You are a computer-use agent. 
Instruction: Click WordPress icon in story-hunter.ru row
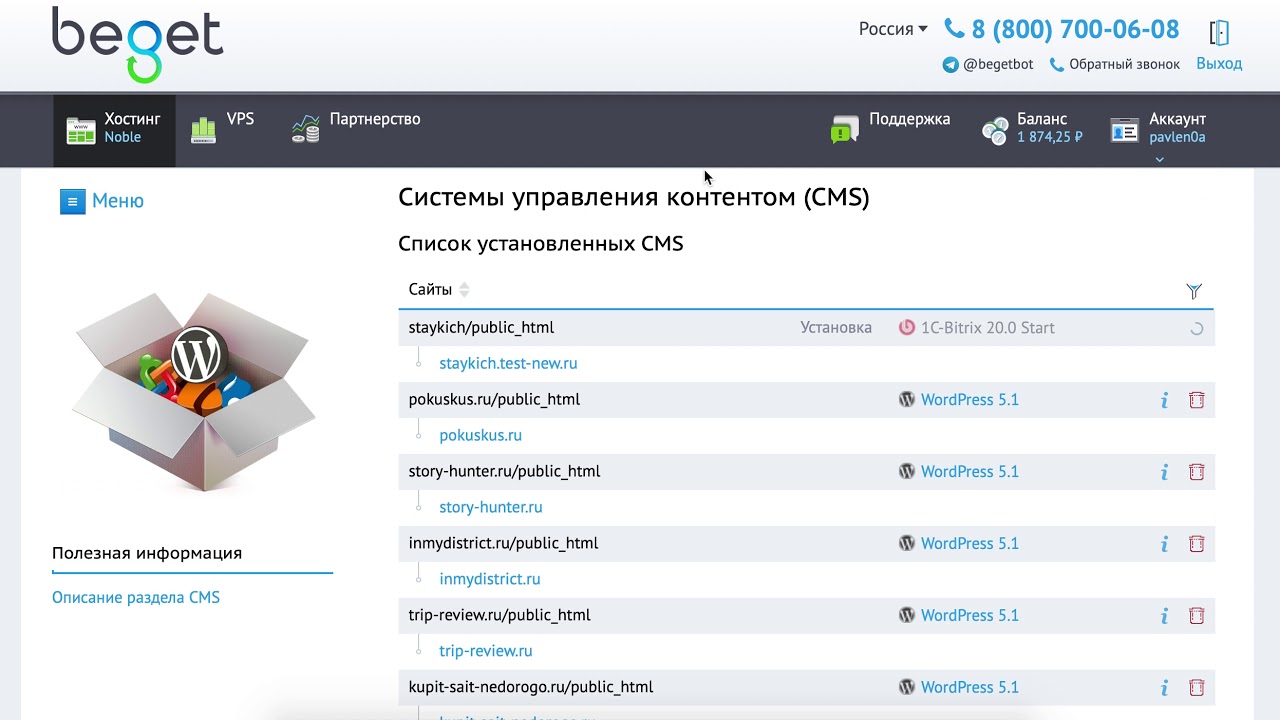[x=906, y=471]
